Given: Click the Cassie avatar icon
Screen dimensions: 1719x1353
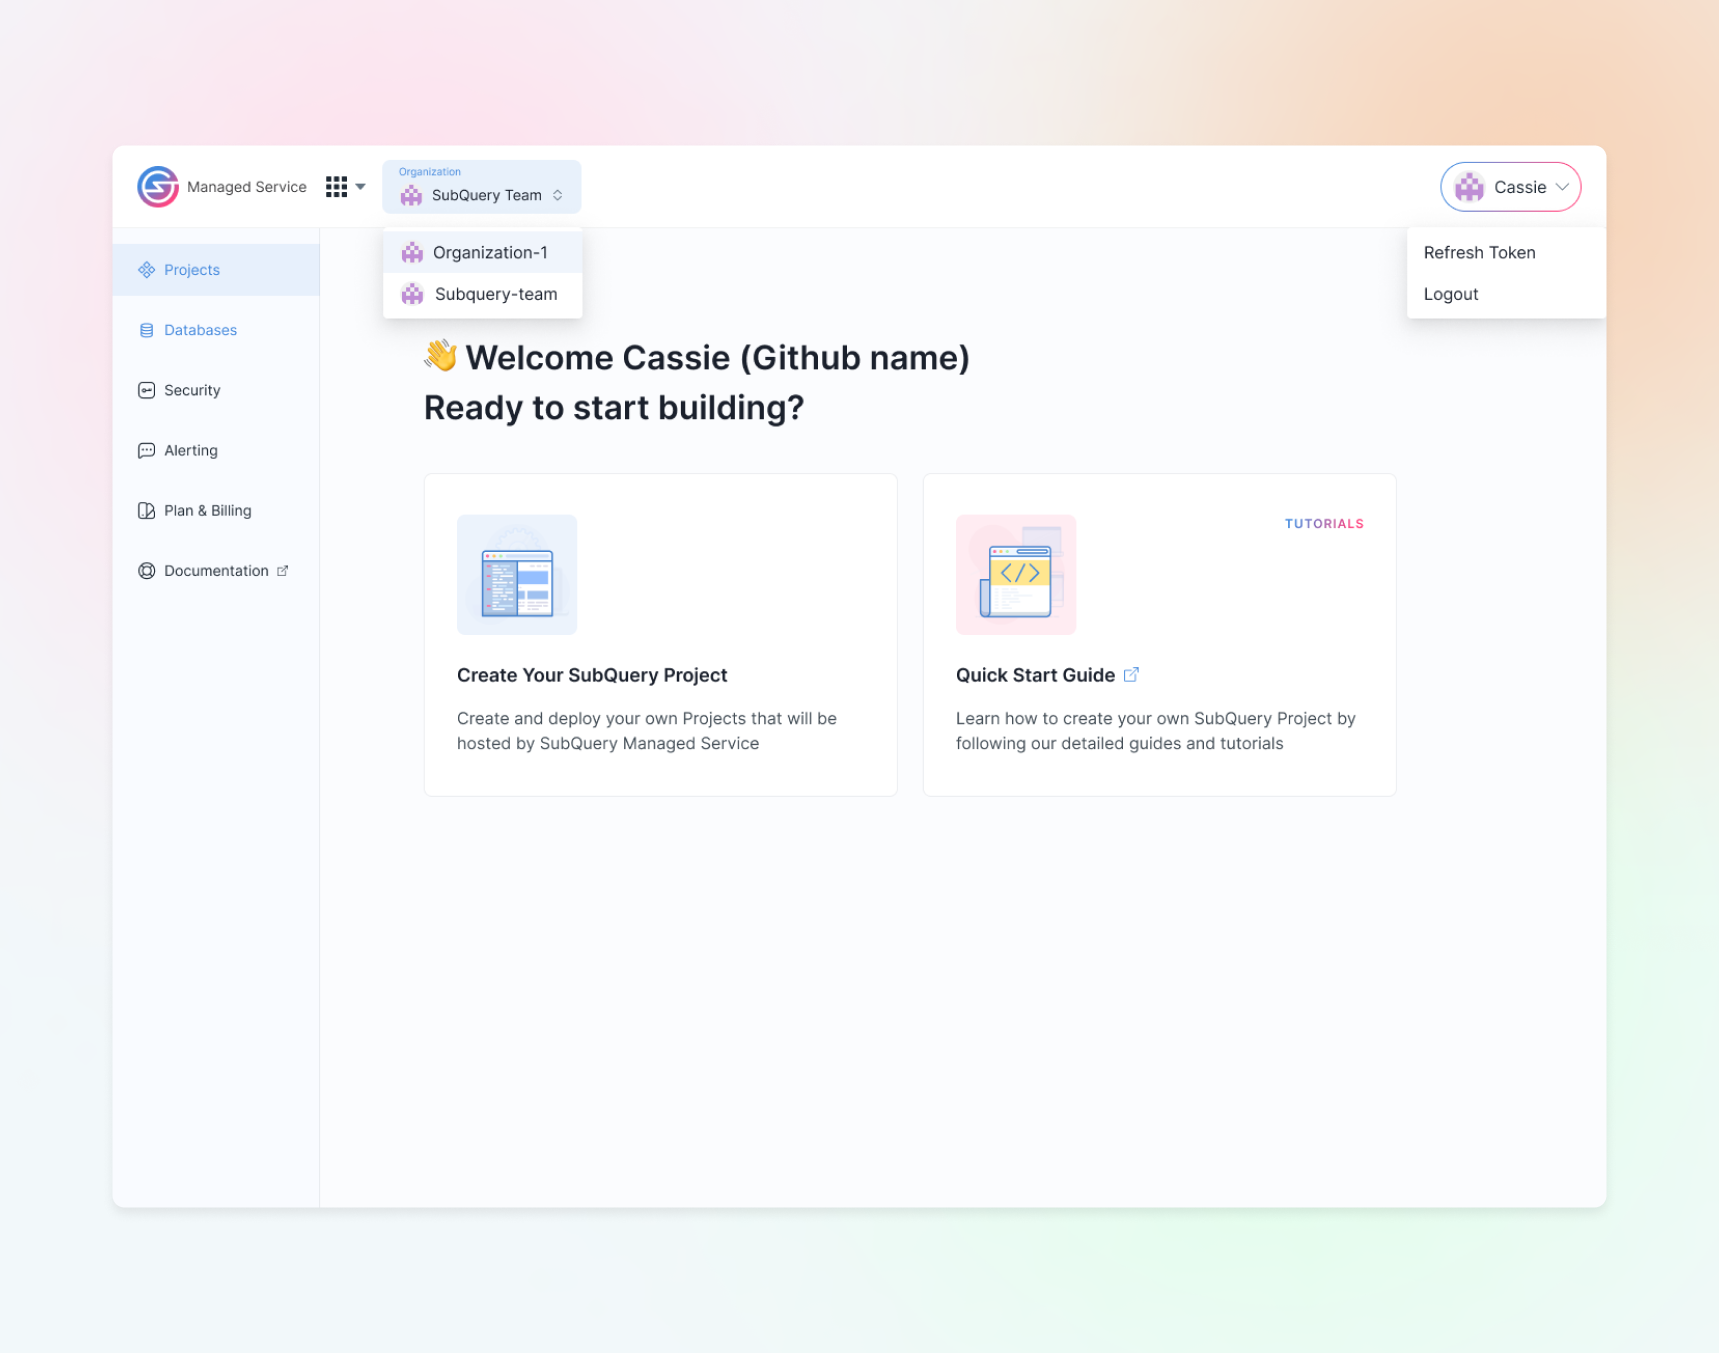Looking at the screenshot, I should point(1469,187).
